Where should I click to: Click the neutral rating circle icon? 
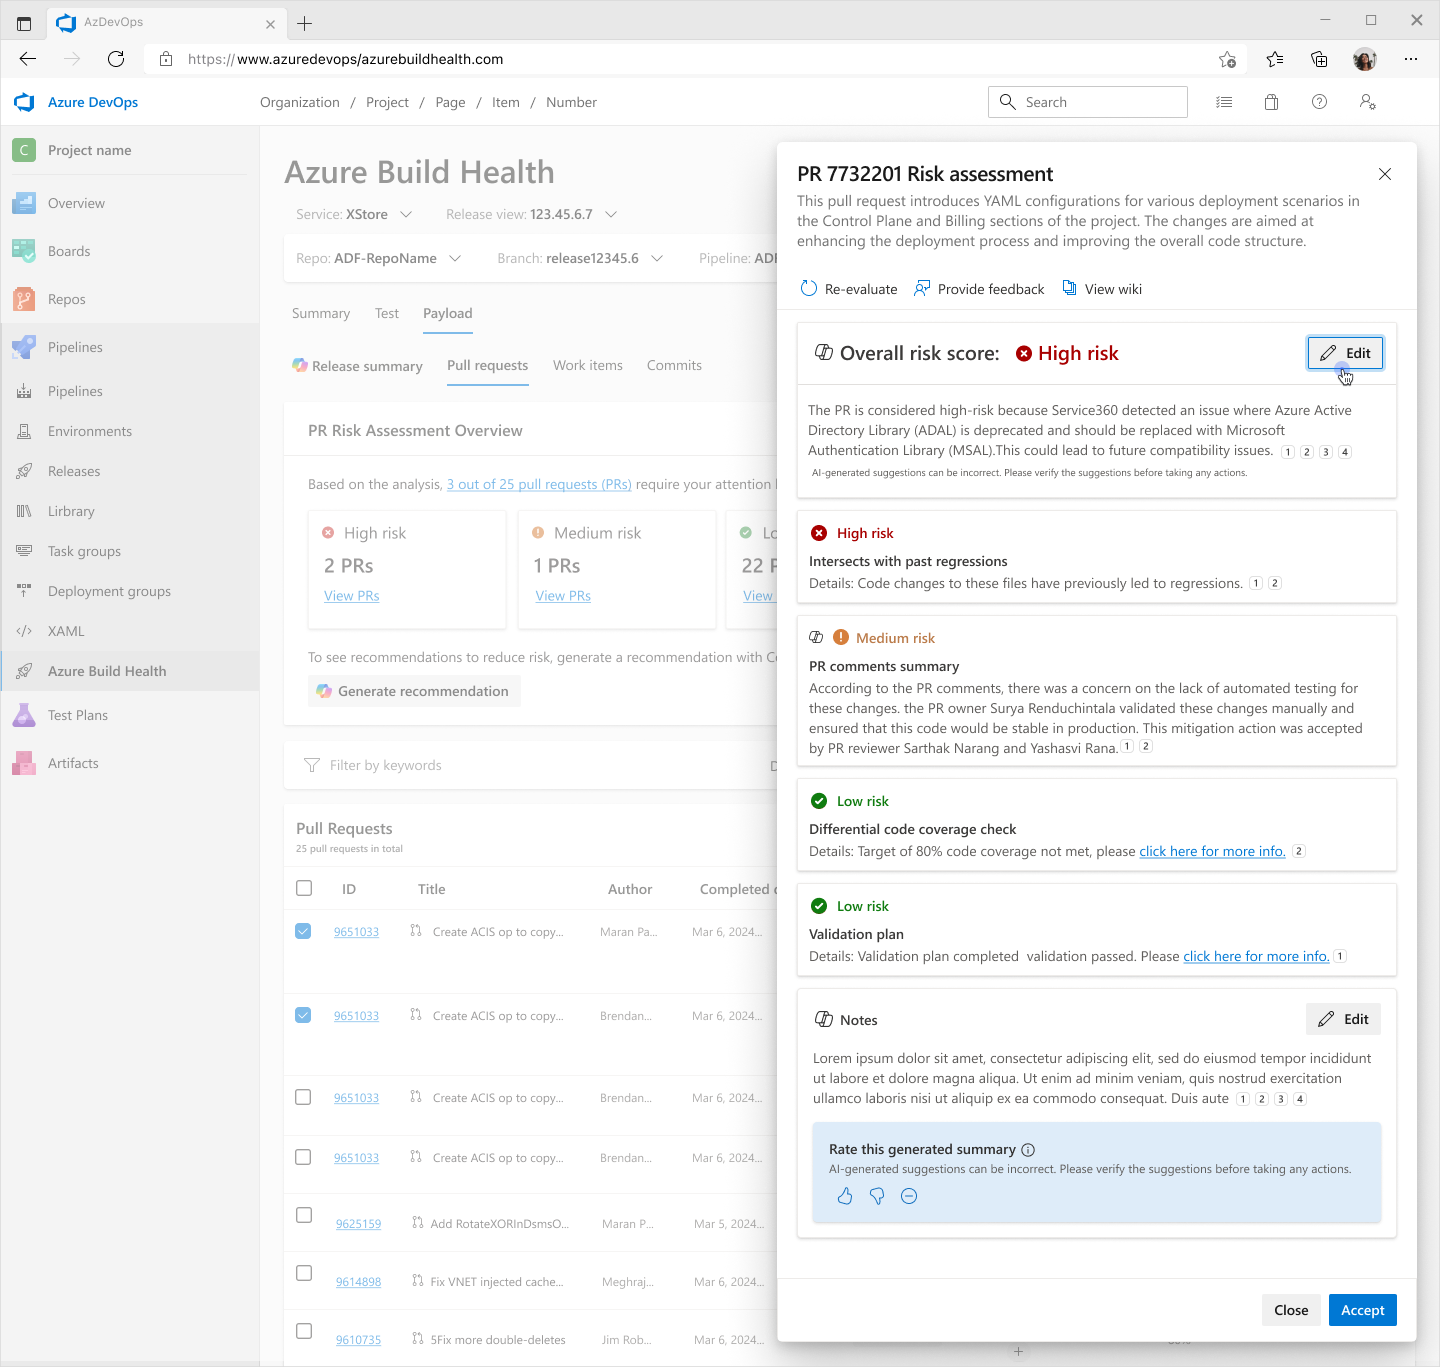pyautogui.click(x=909, y=1196)
